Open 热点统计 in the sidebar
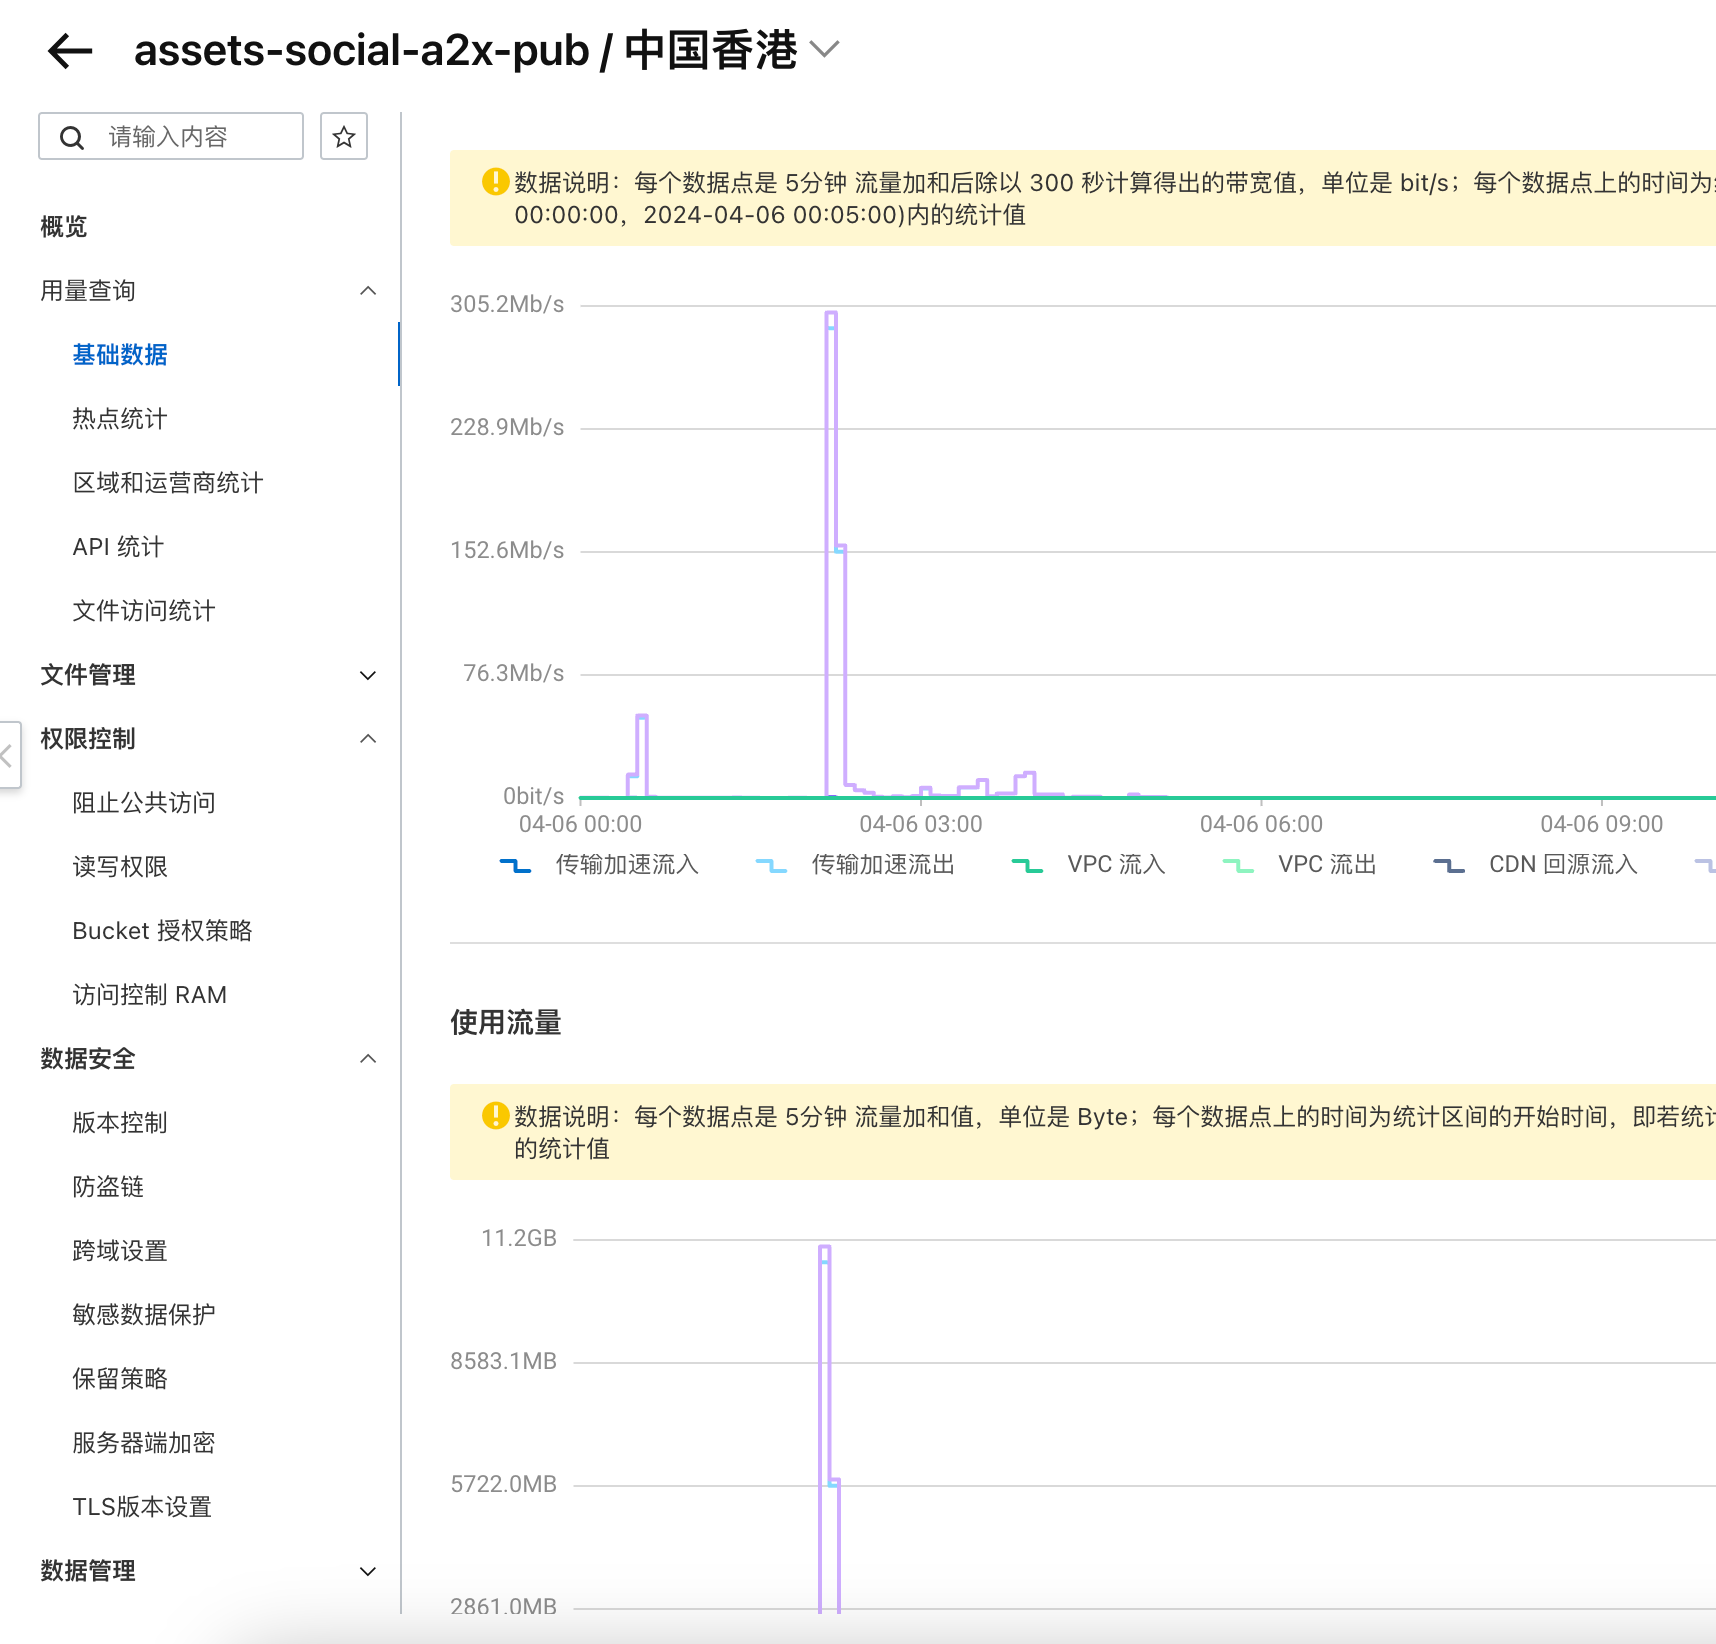 point(120,419)
